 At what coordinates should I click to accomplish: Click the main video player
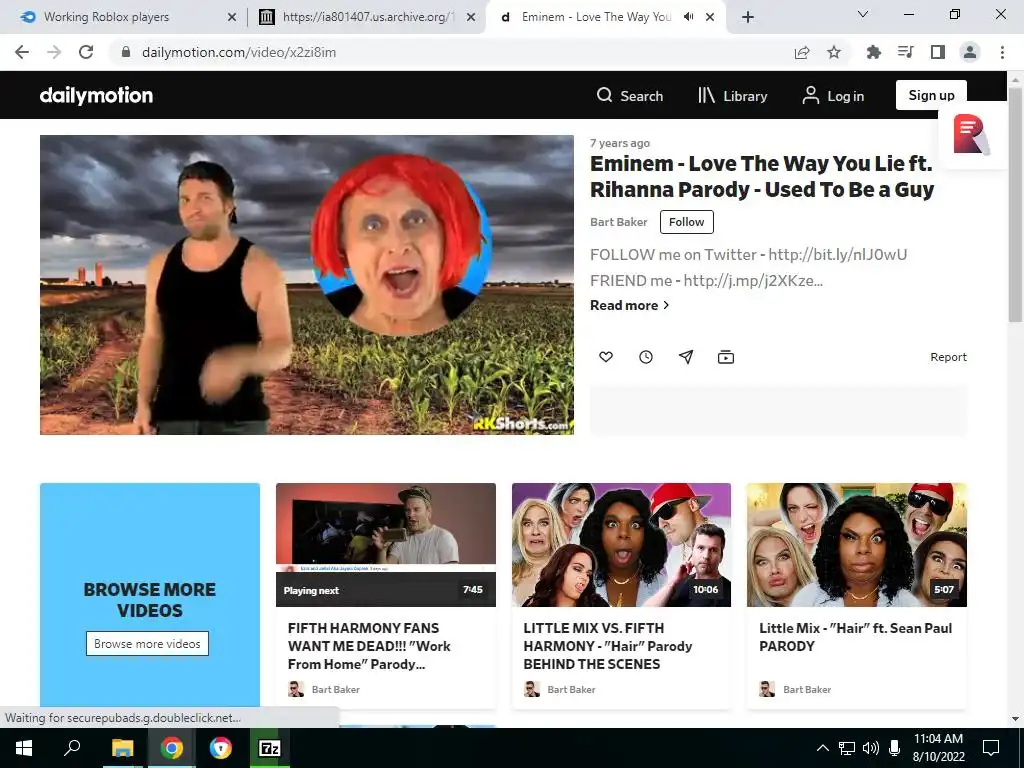[x=307, y=285]
